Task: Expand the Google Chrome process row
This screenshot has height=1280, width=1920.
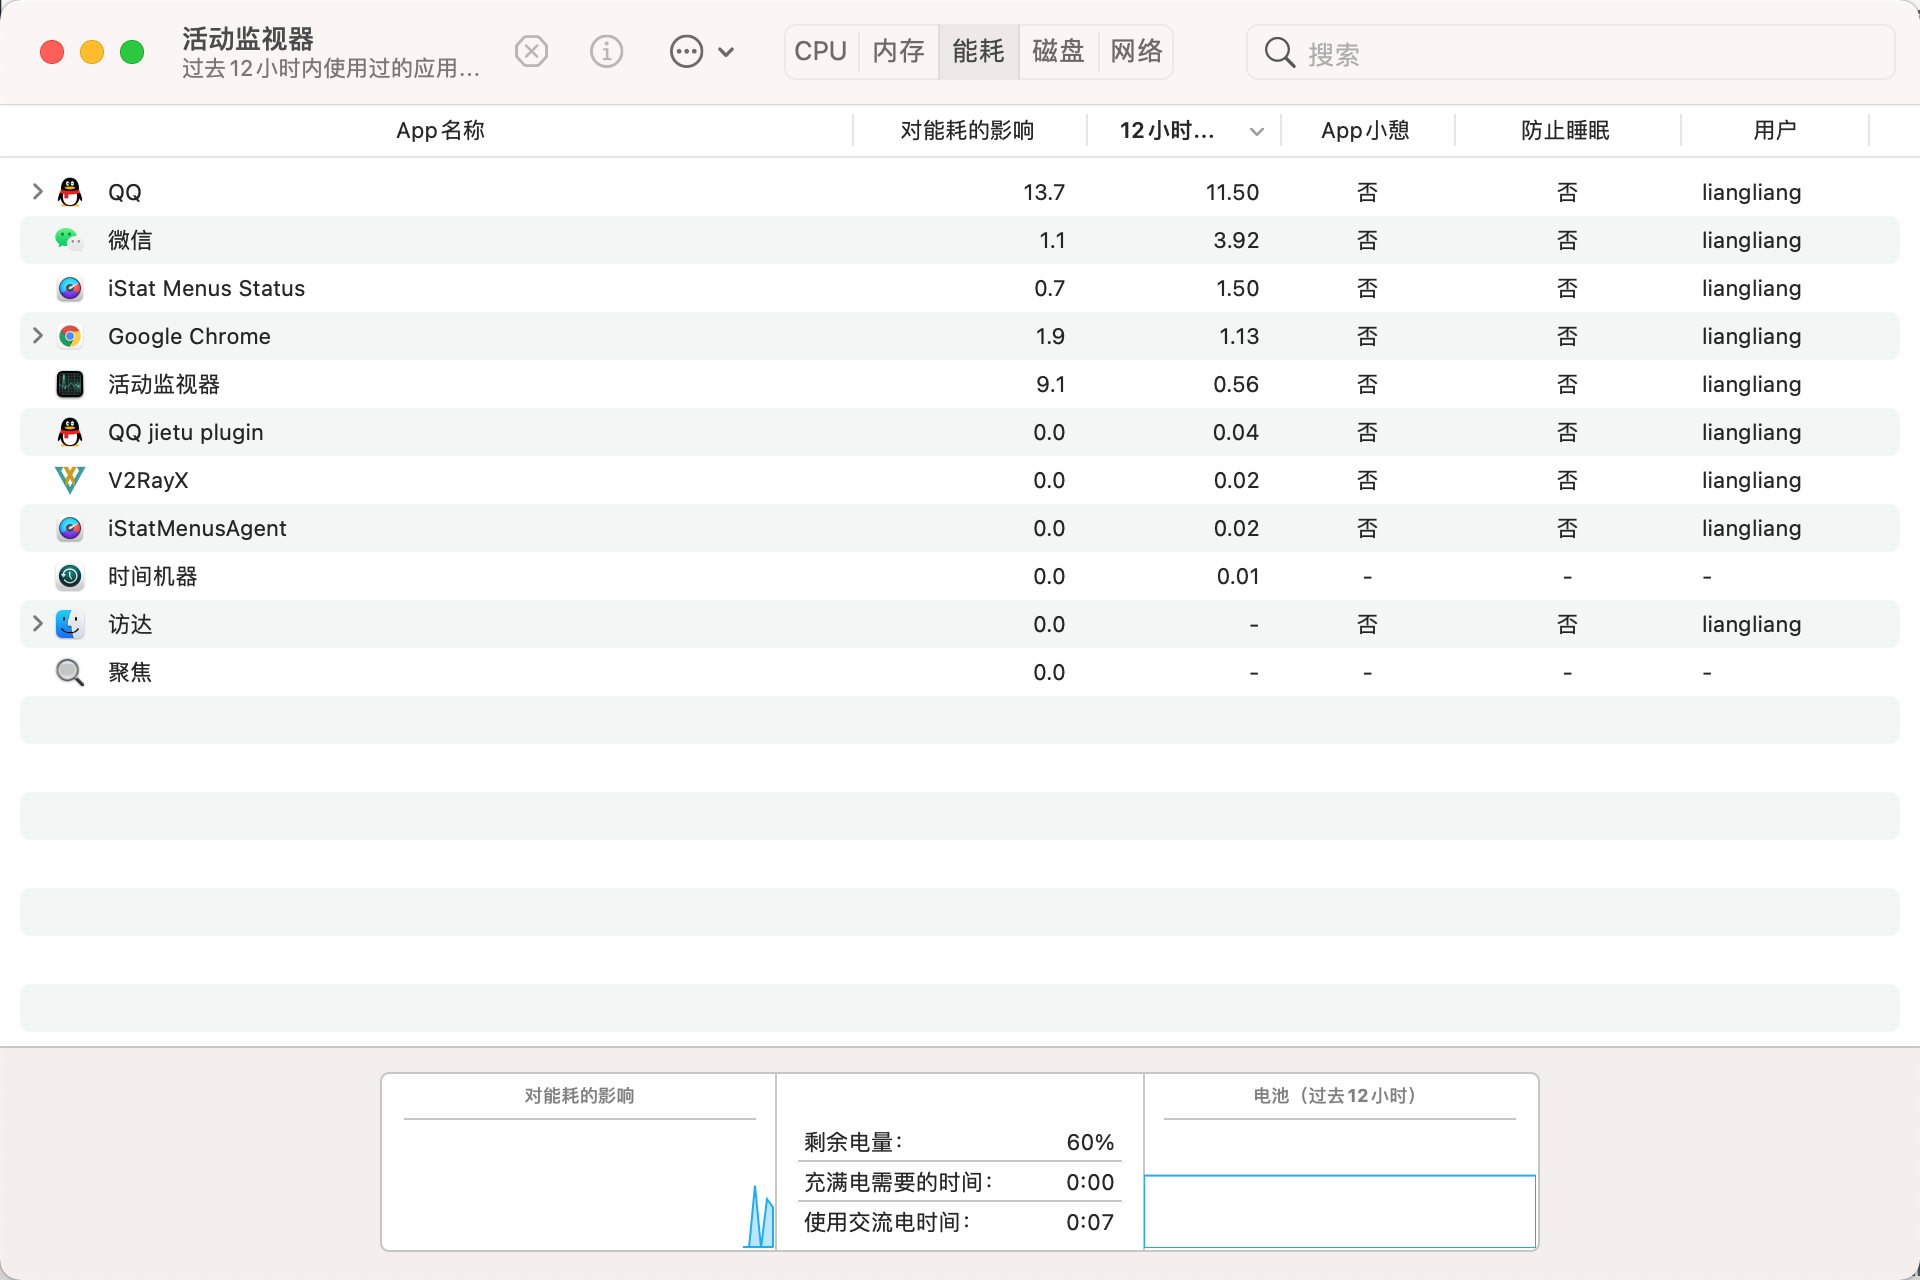Action: pyautogui.click(x=37, y=336)
